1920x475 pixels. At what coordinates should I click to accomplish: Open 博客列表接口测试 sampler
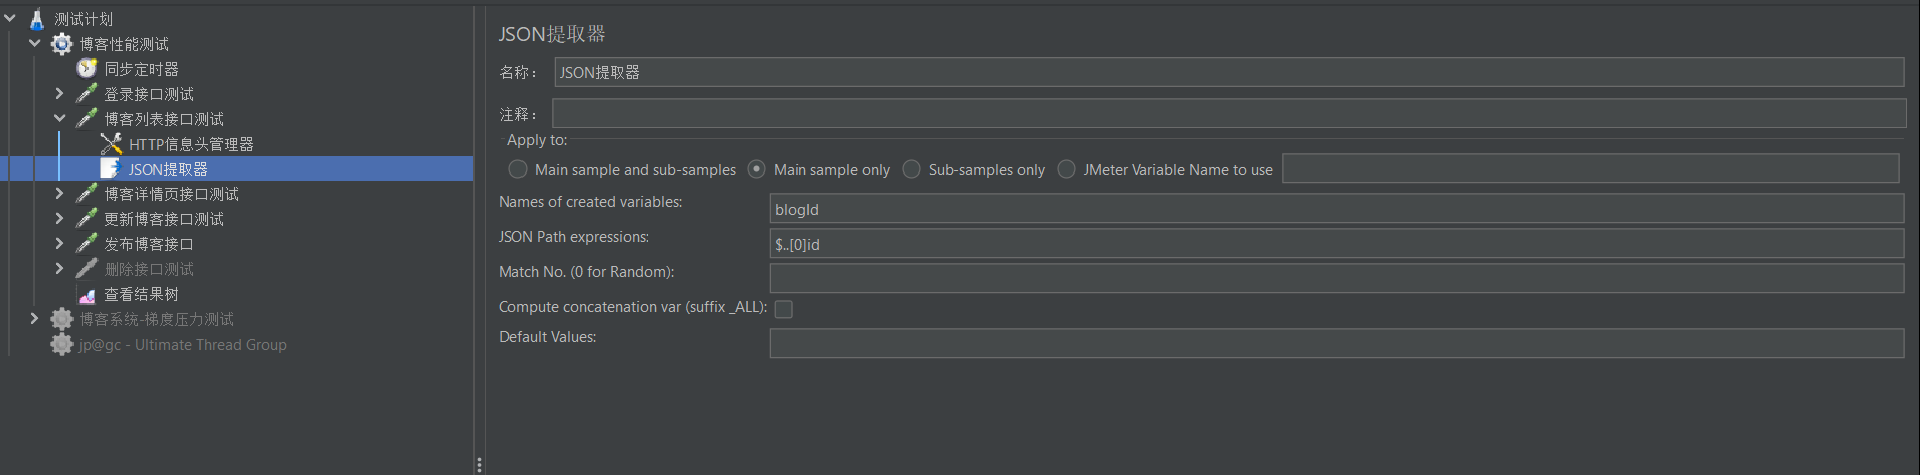click(x=164, y=119)
